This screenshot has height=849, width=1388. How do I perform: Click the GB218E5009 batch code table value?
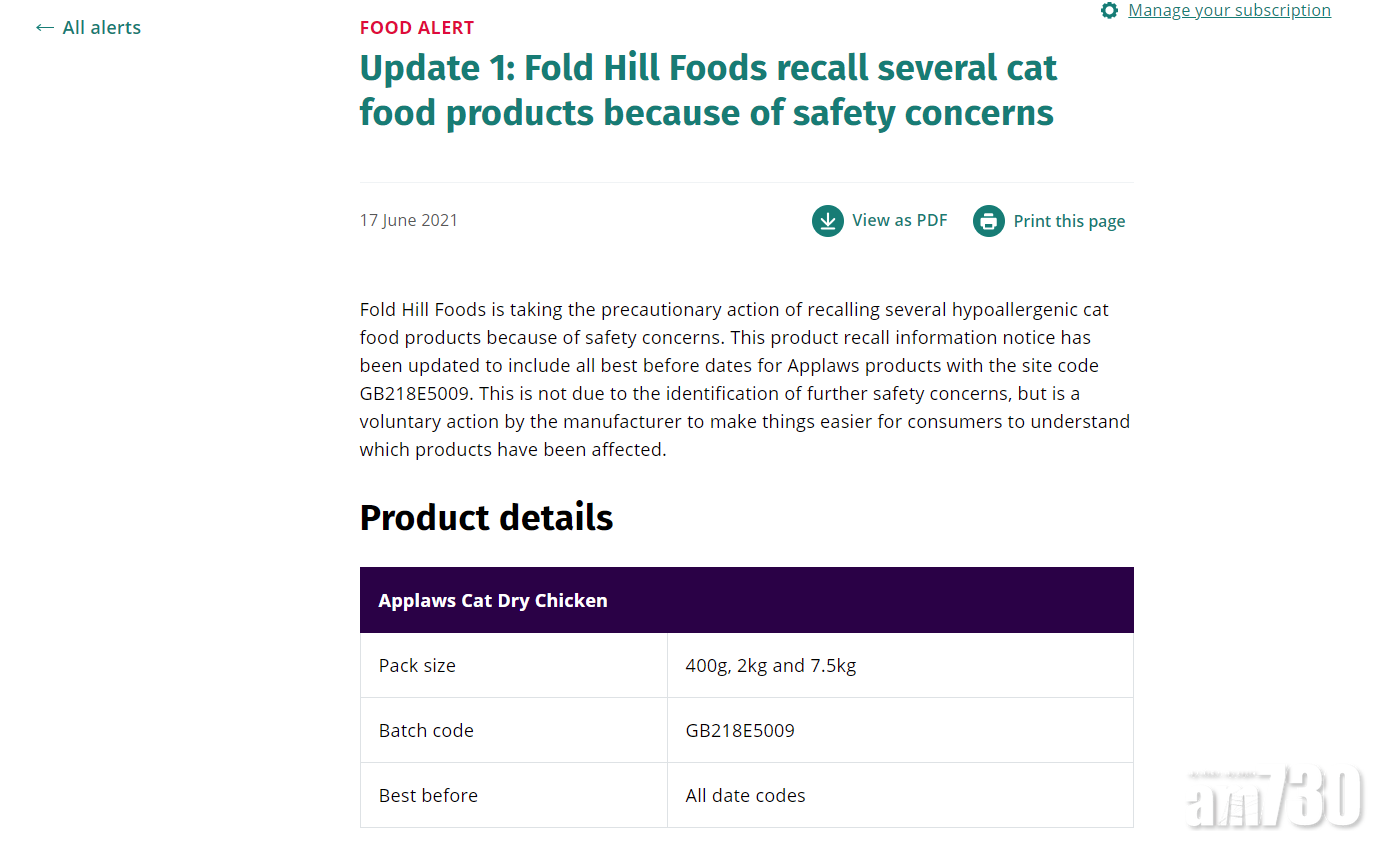tap(740, 731)
